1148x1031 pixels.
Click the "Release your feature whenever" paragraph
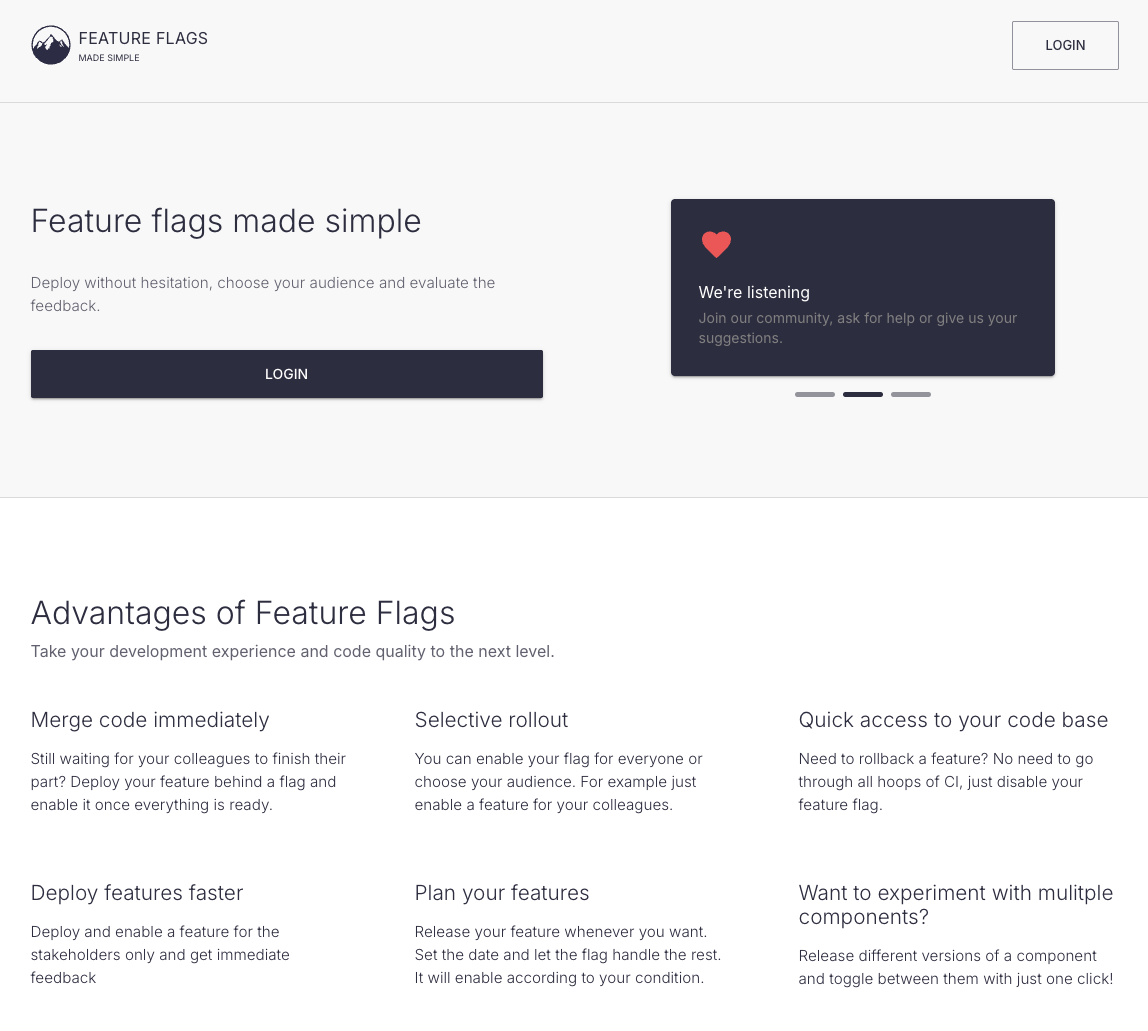(567, 955)
